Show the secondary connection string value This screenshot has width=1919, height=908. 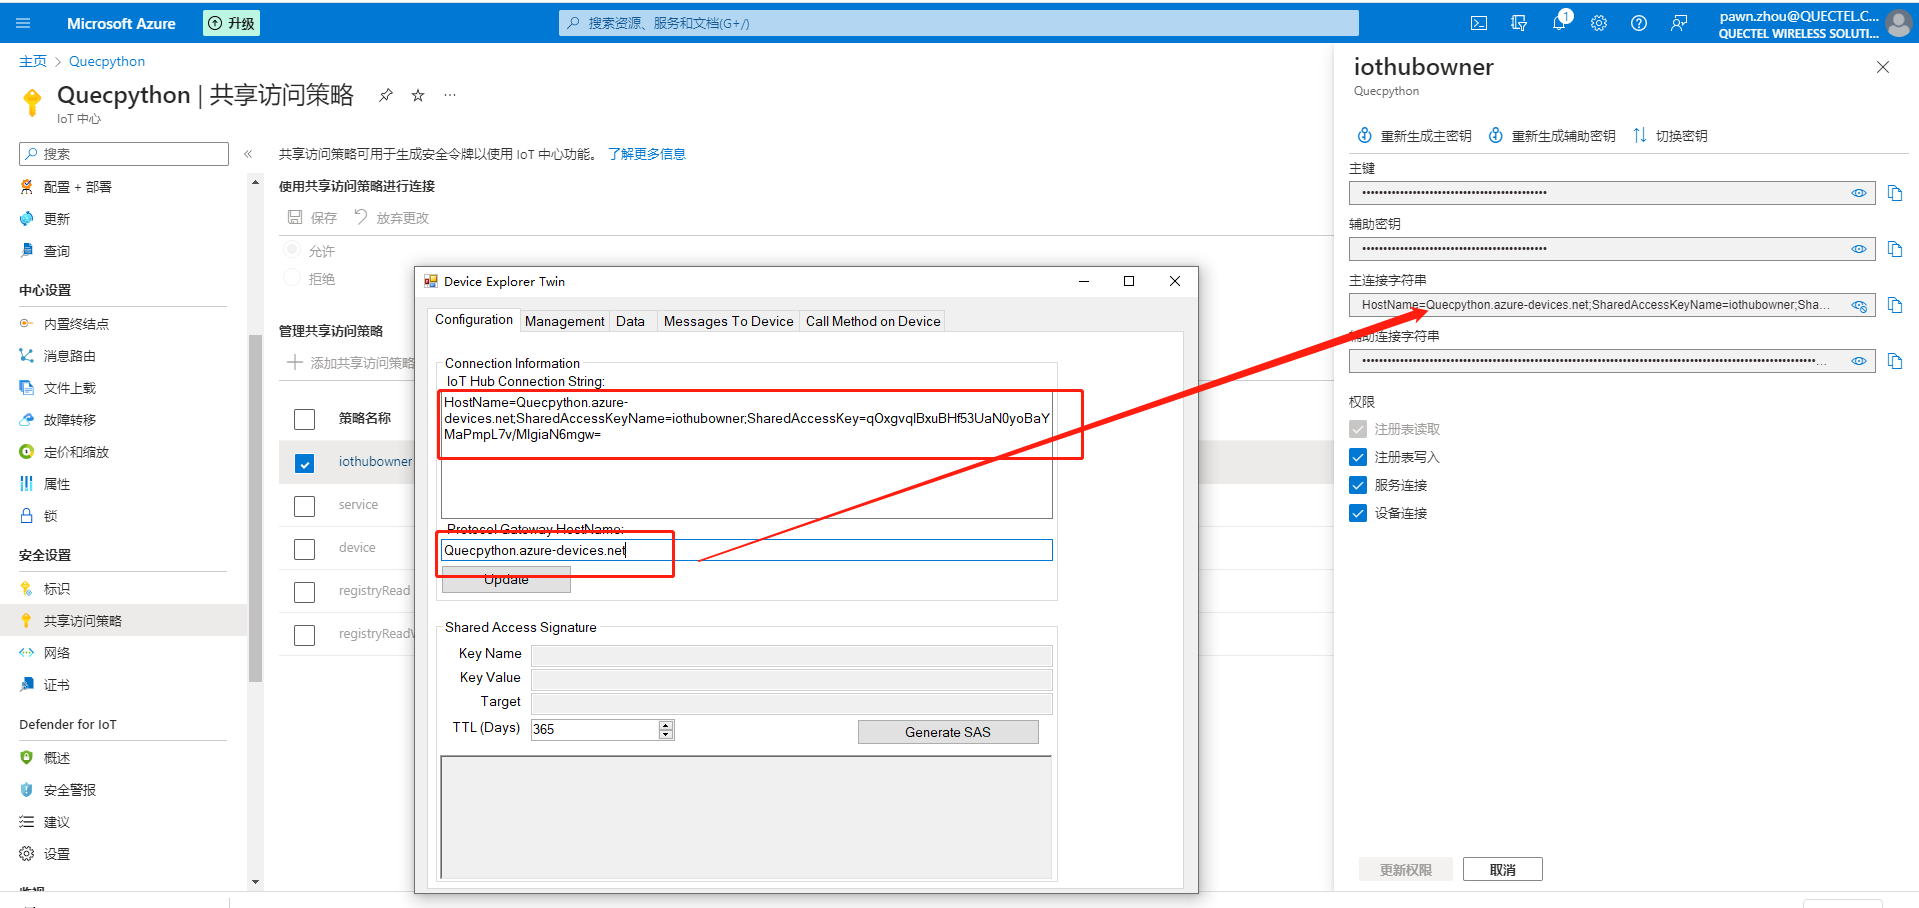(x=1859, y=361)
